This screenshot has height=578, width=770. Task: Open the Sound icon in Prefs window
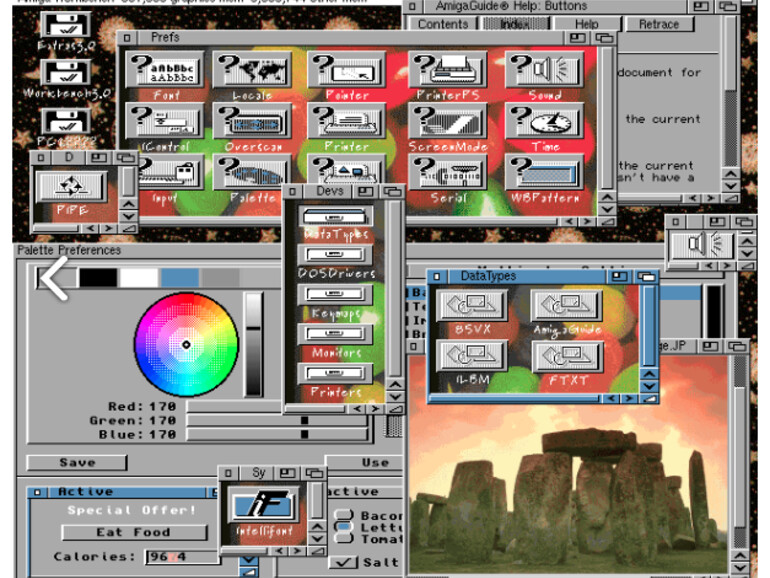544,70
